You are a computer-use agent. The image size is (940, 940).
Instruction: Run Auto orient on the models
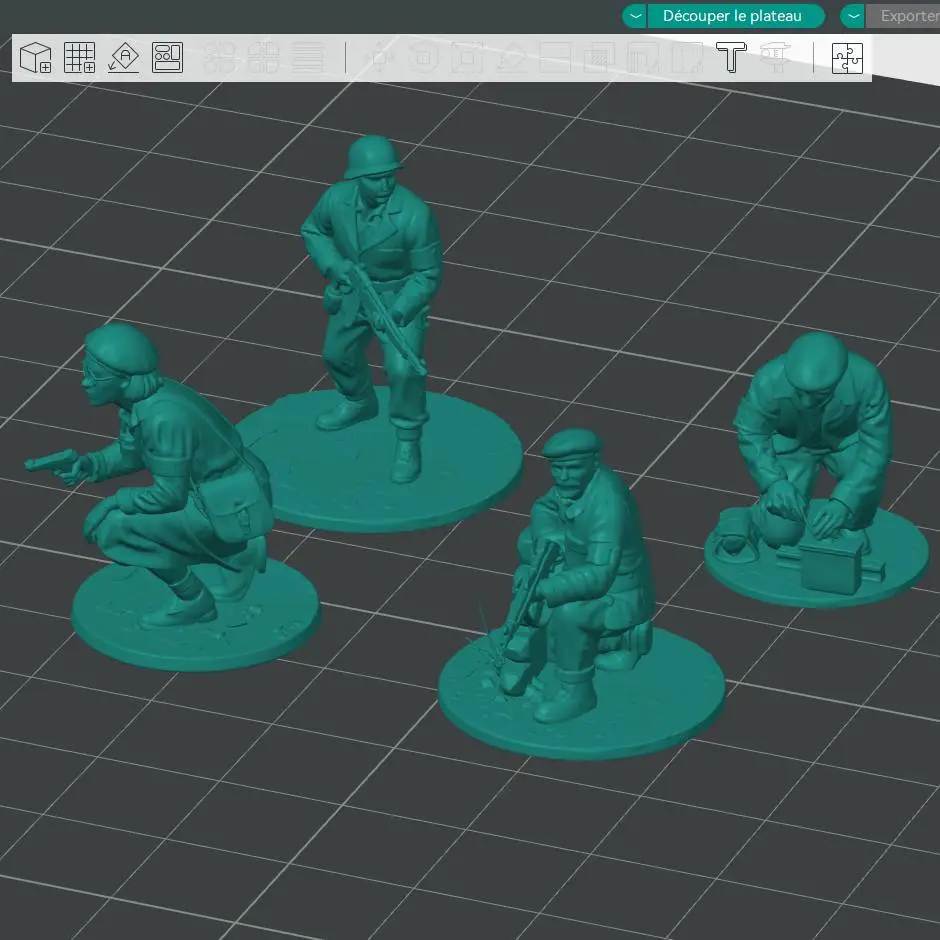[123, 58]
